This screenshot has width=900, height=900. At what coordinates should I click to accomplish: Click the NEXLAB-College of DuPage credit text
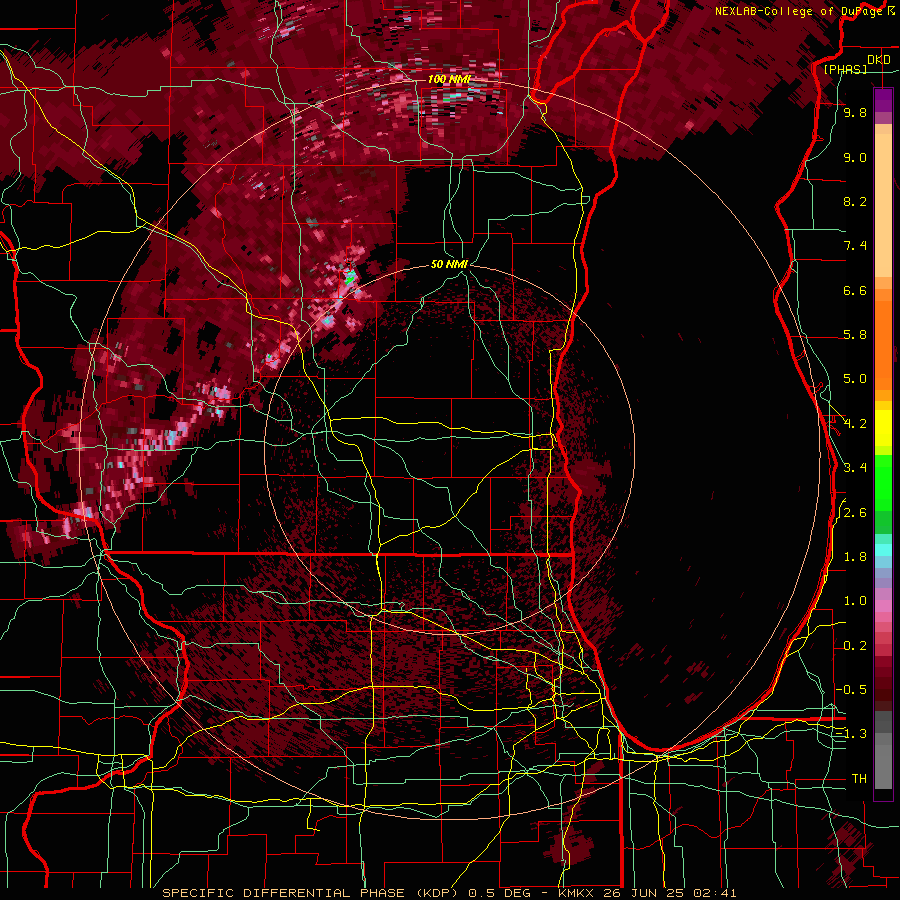[801, 11]
